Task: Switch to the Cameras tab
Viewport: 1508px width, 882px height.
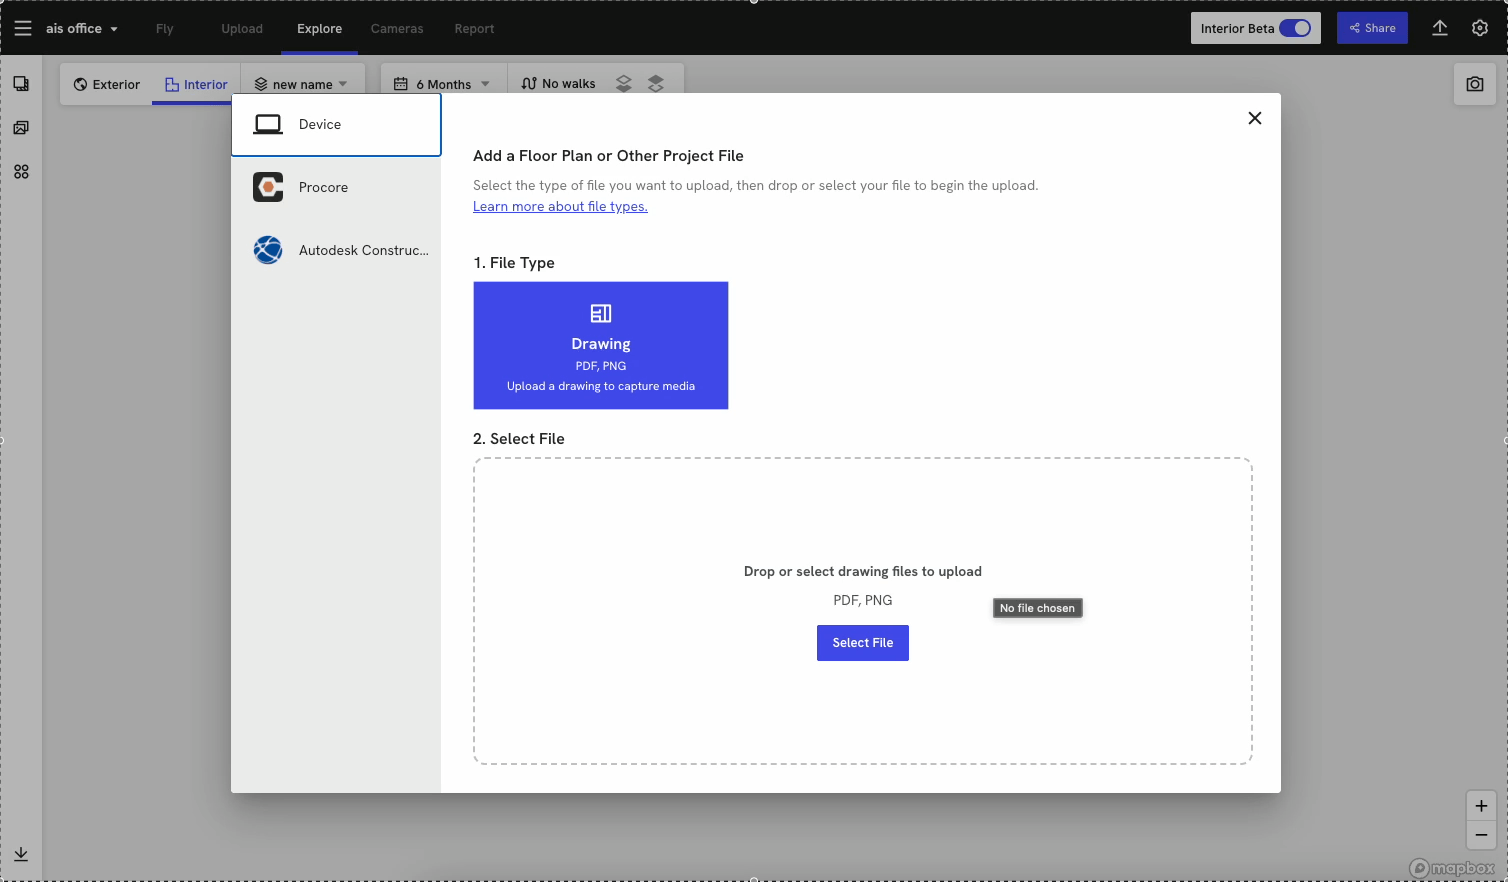Action: [397, 29]
